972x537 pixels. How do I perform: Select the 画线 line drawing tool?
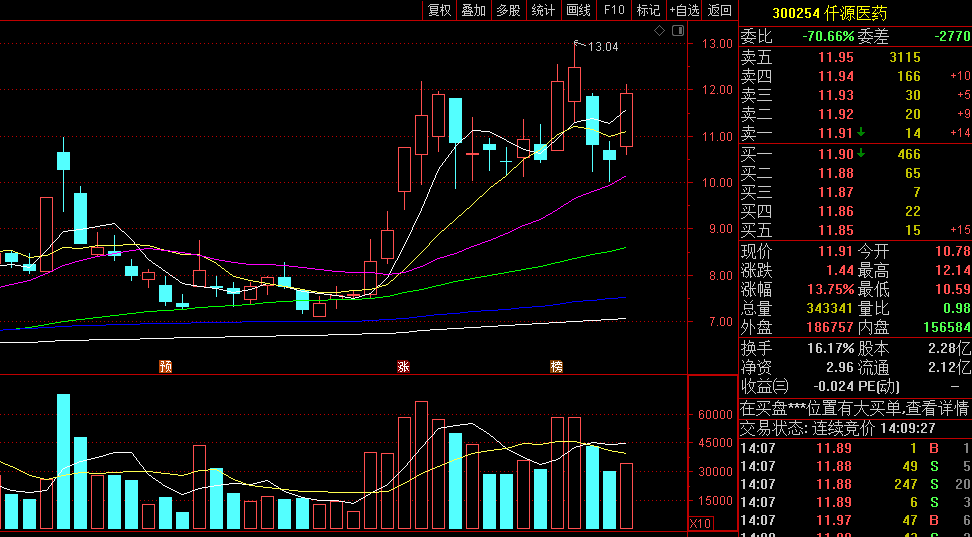[x=578, y=10]
